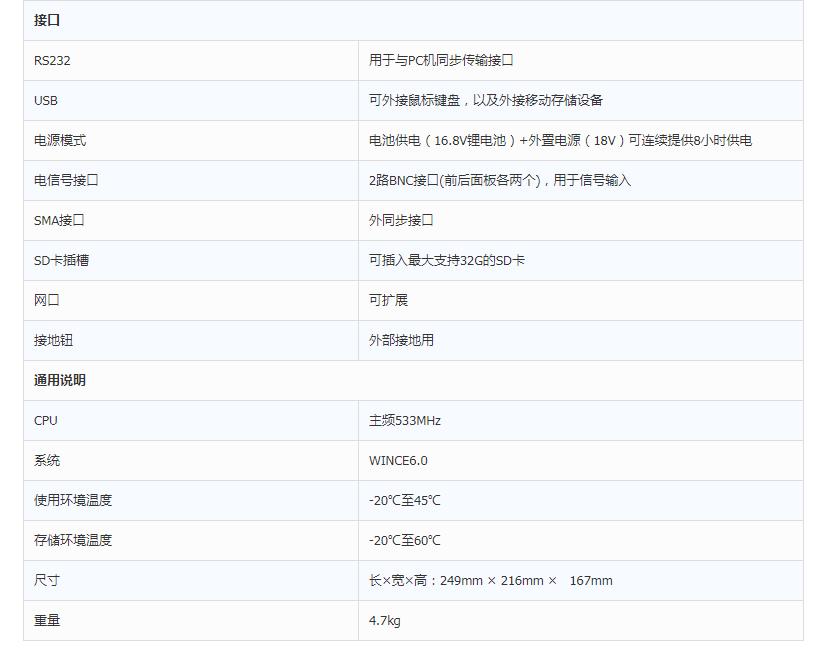Select the 电源模式 label cell

pyautogui.click(x=60, y=140)
